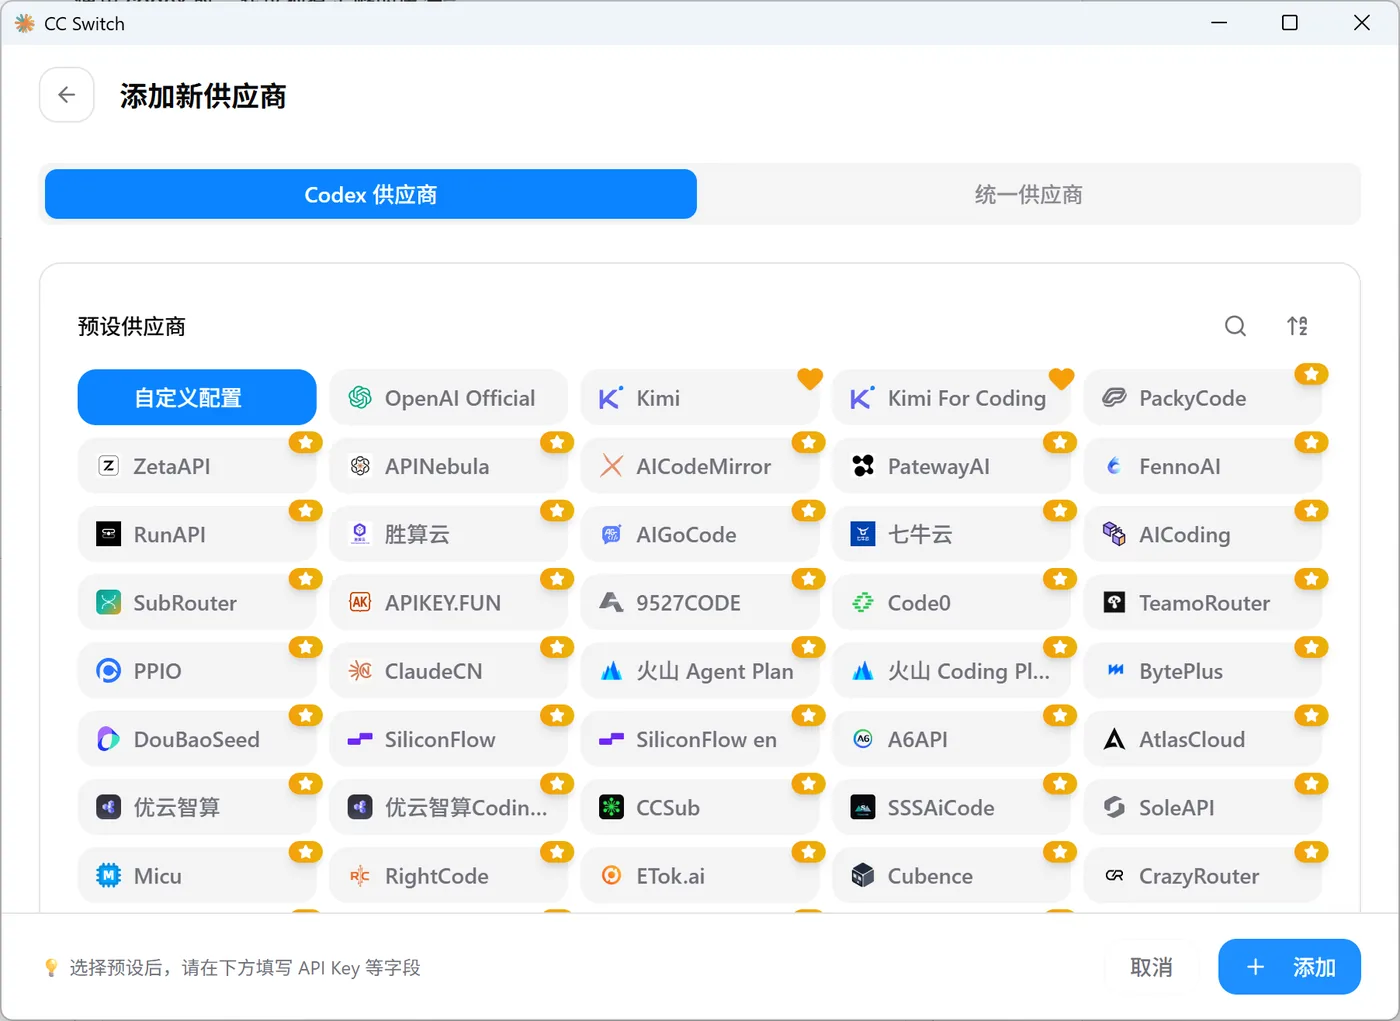Choose the APIKEY.FUN preset
The width and height of the screenshot is (1400, 1021).
[x=448, y=603]
